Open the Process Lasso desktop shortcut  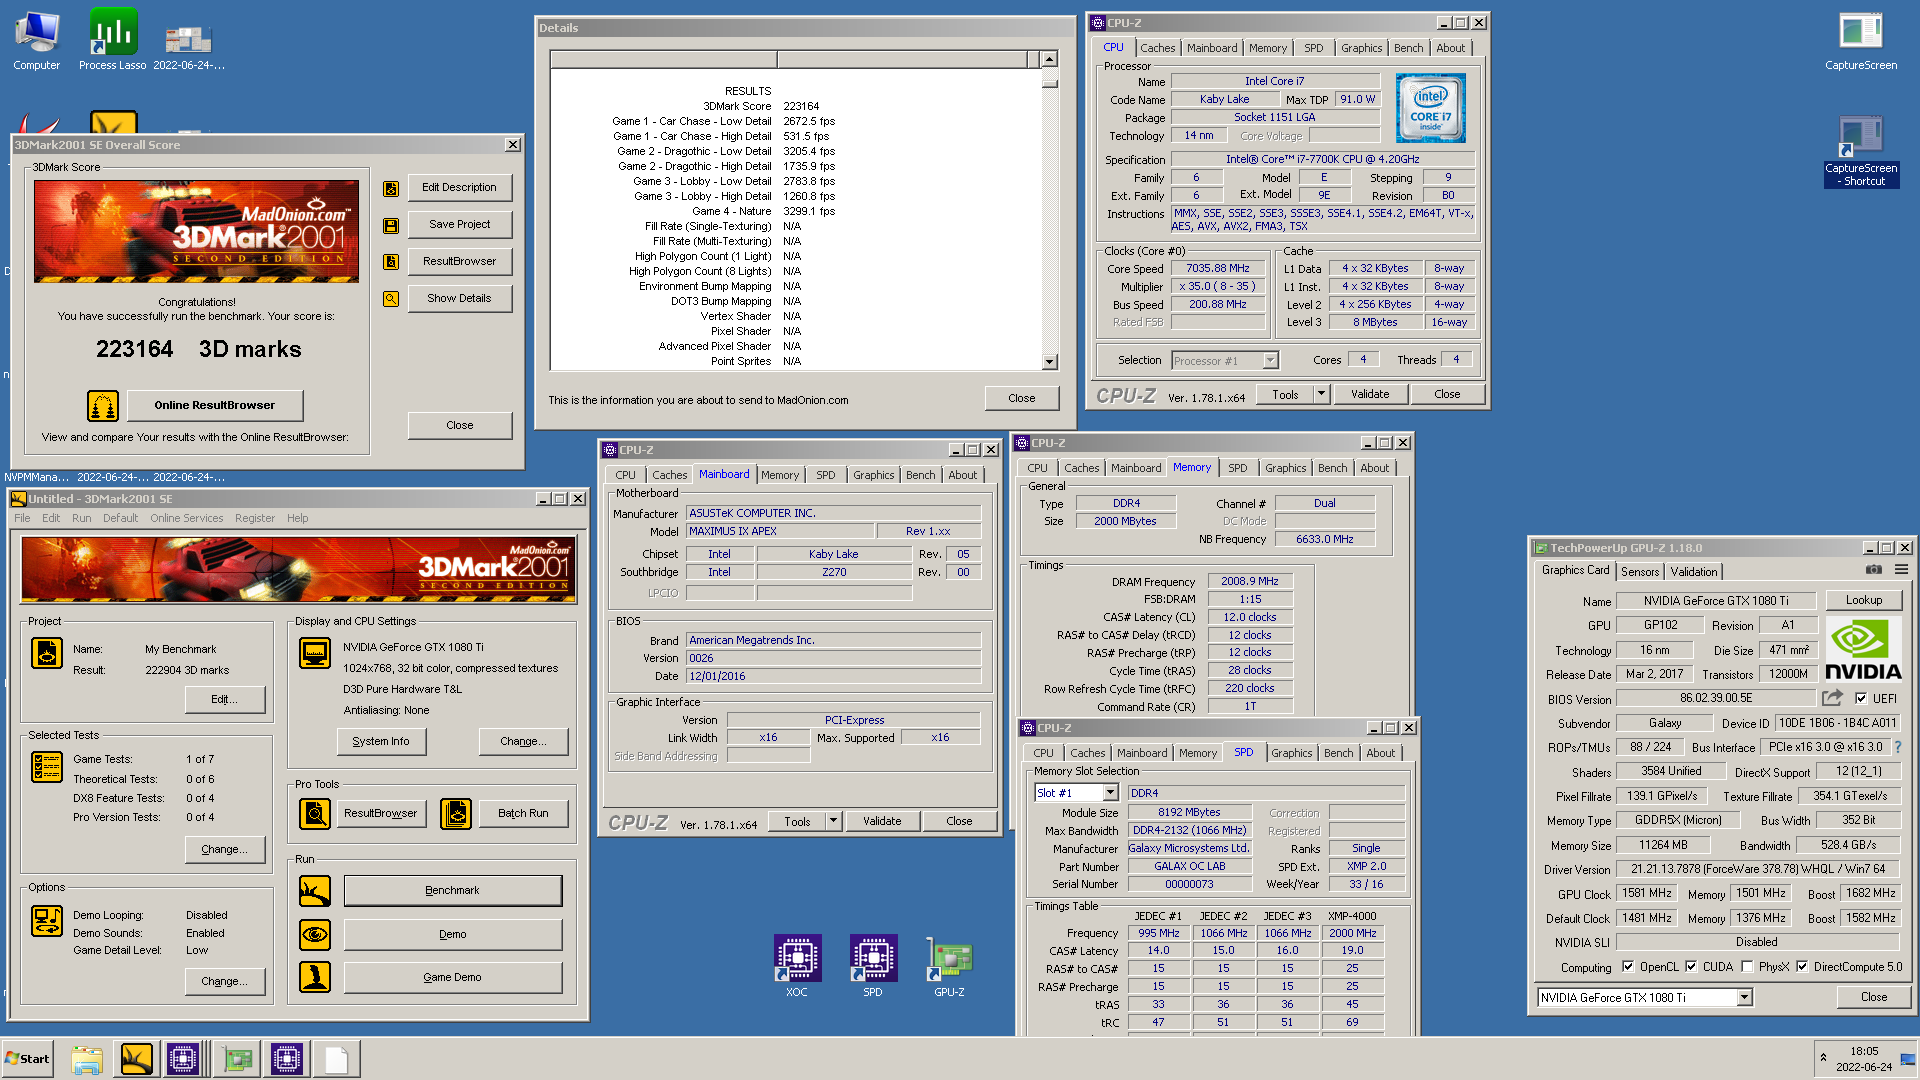[x=112, y=40]
